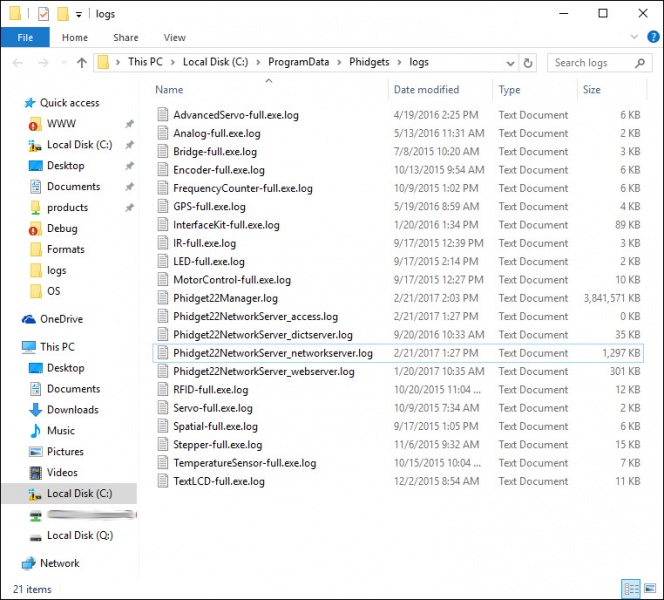Expand the ribbon with the chevron
664x600 pixels.
coord(634,37)
